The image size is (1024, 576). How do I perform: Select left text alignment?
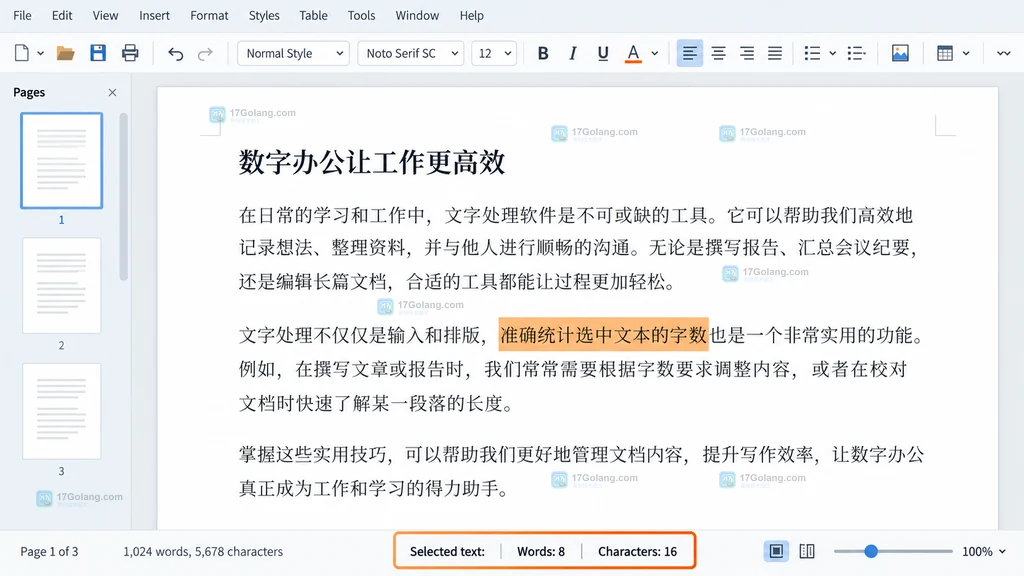690,54
